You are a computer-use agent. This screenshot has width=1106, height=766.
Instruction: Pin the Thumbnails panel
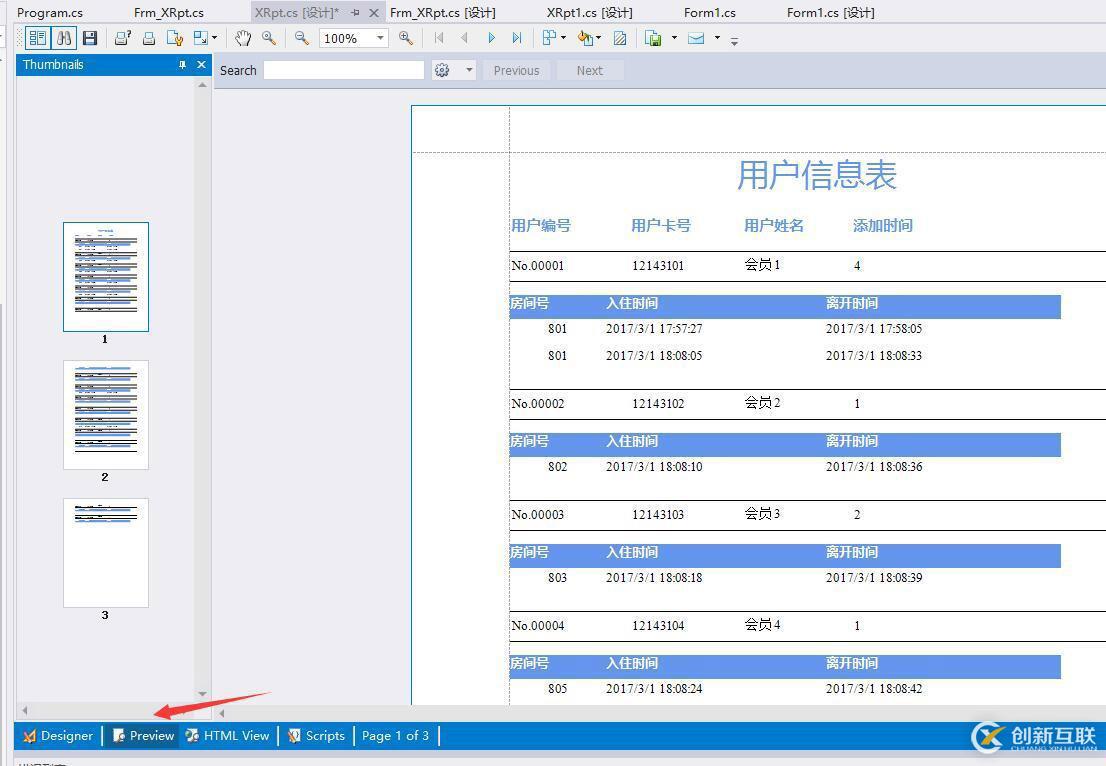tap(182, 65)
